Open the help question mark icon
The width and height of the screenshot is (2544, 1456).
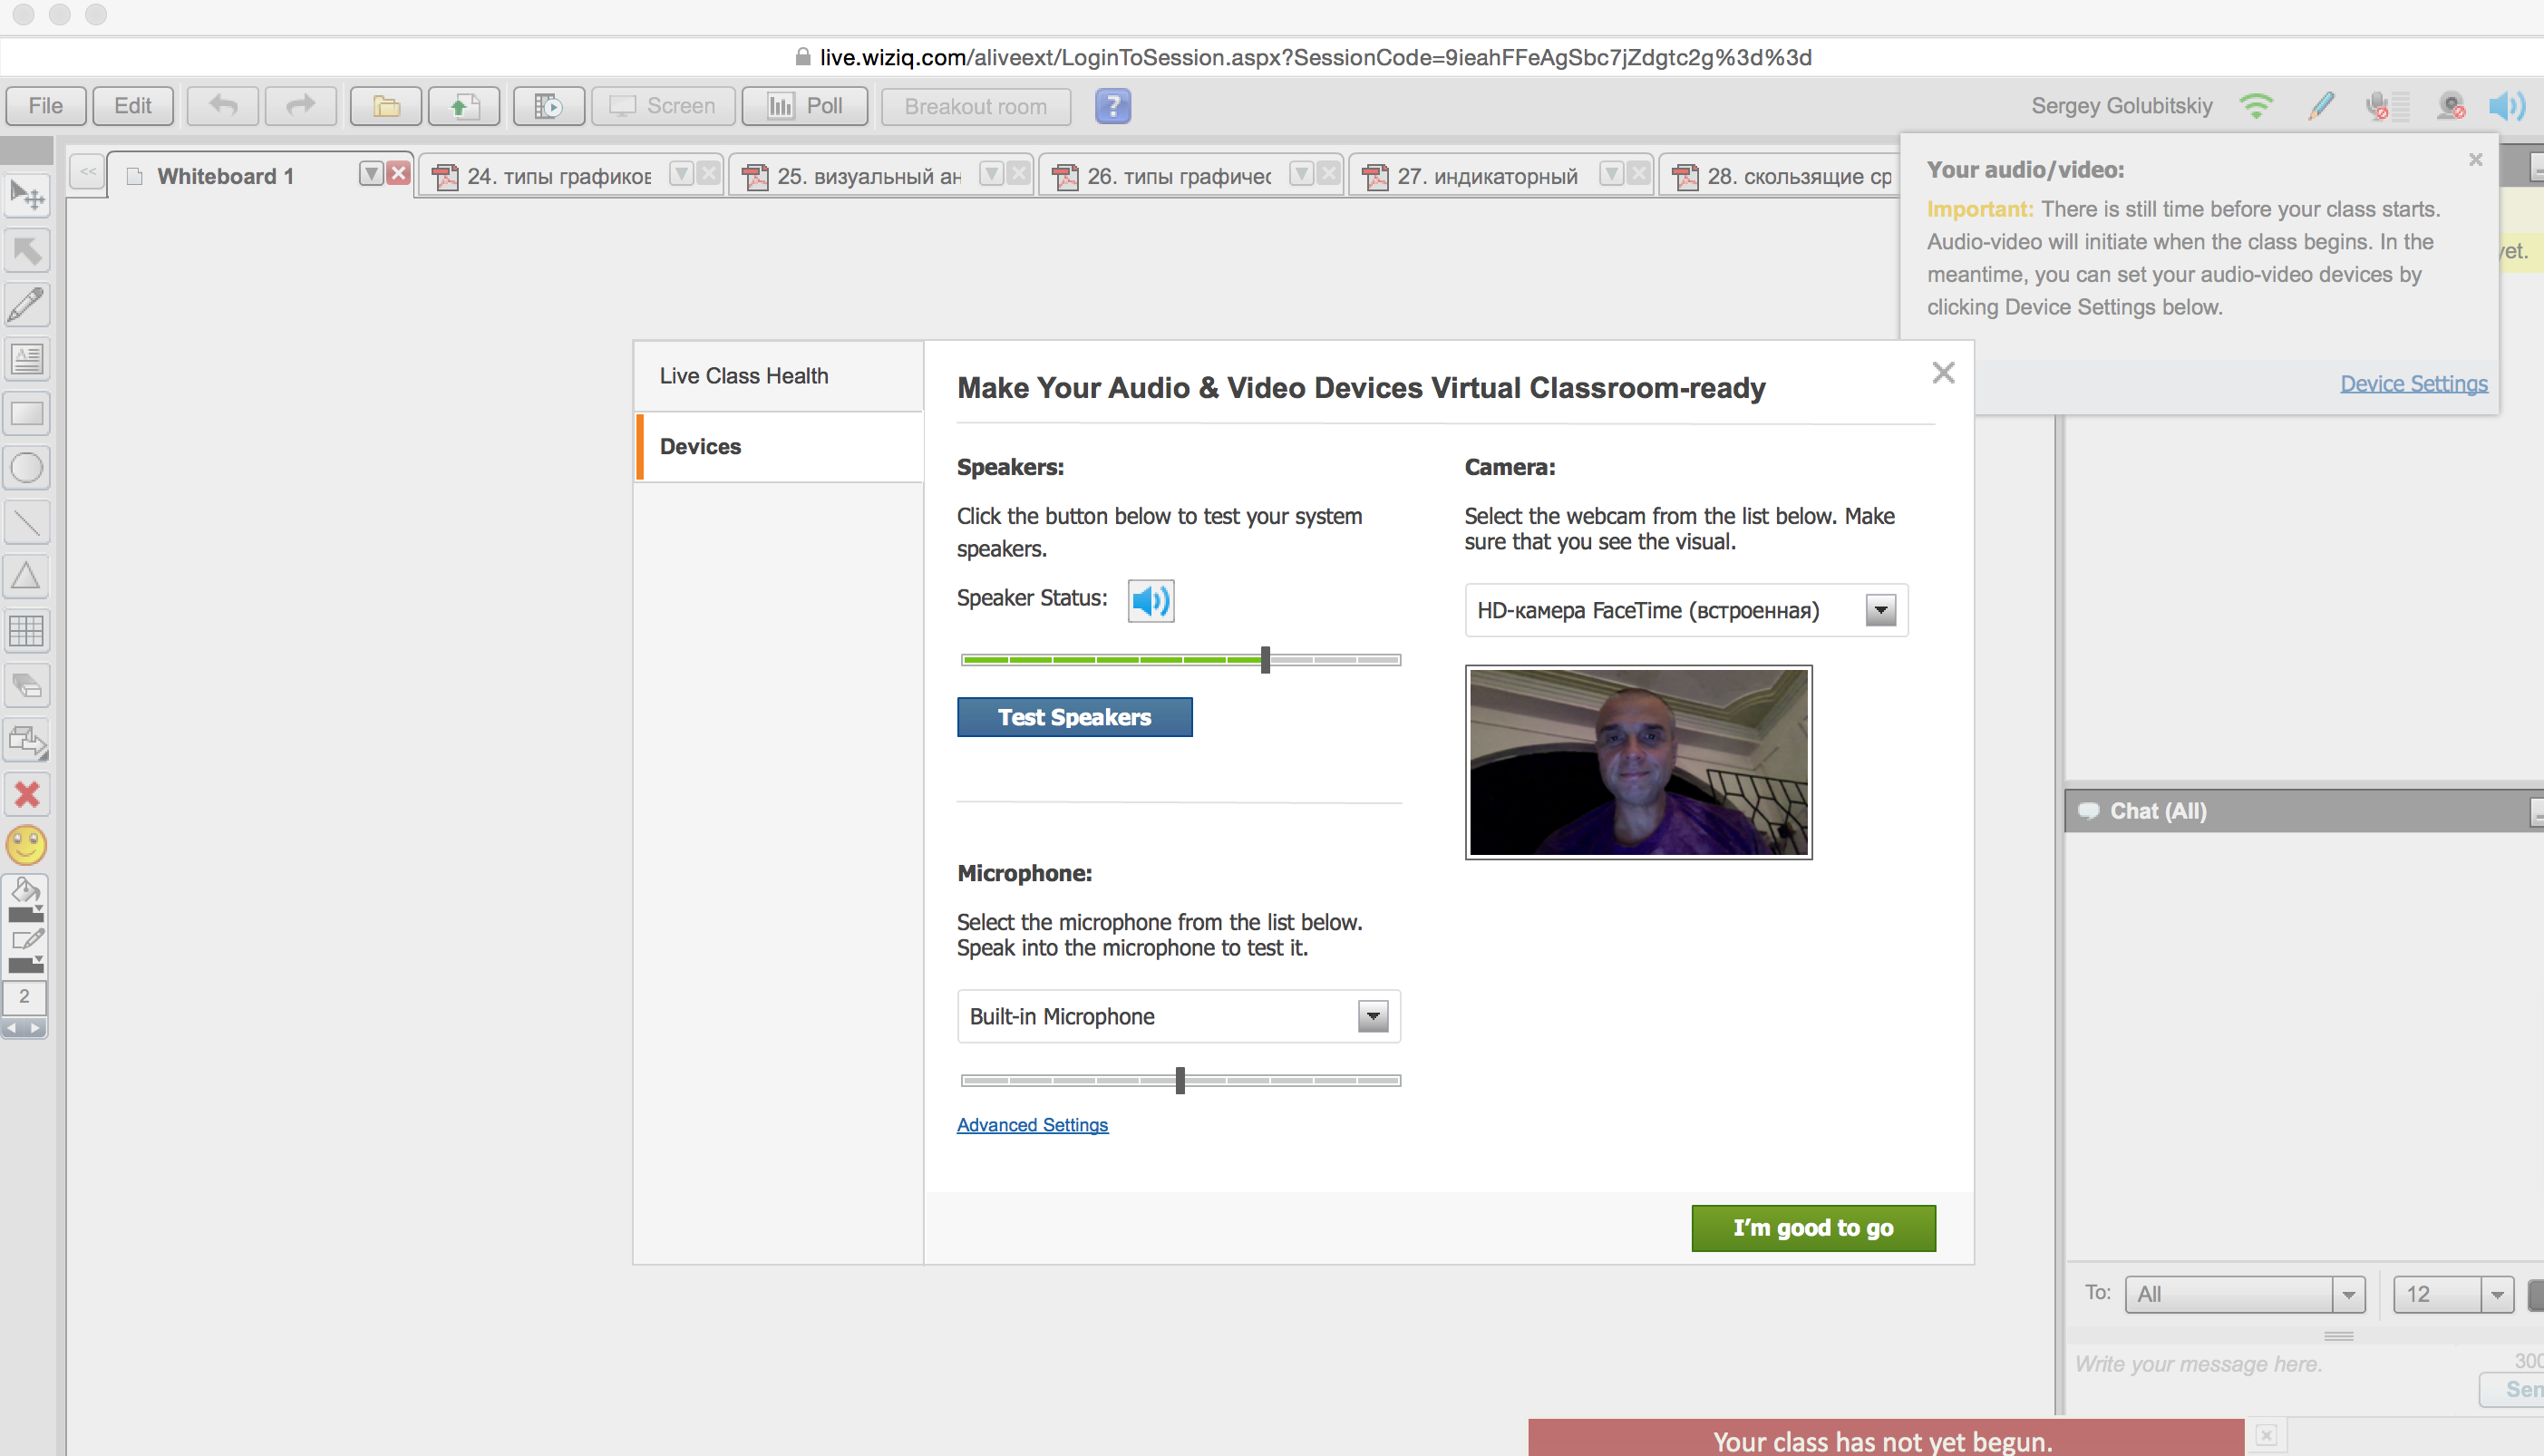click(1112, 106)
